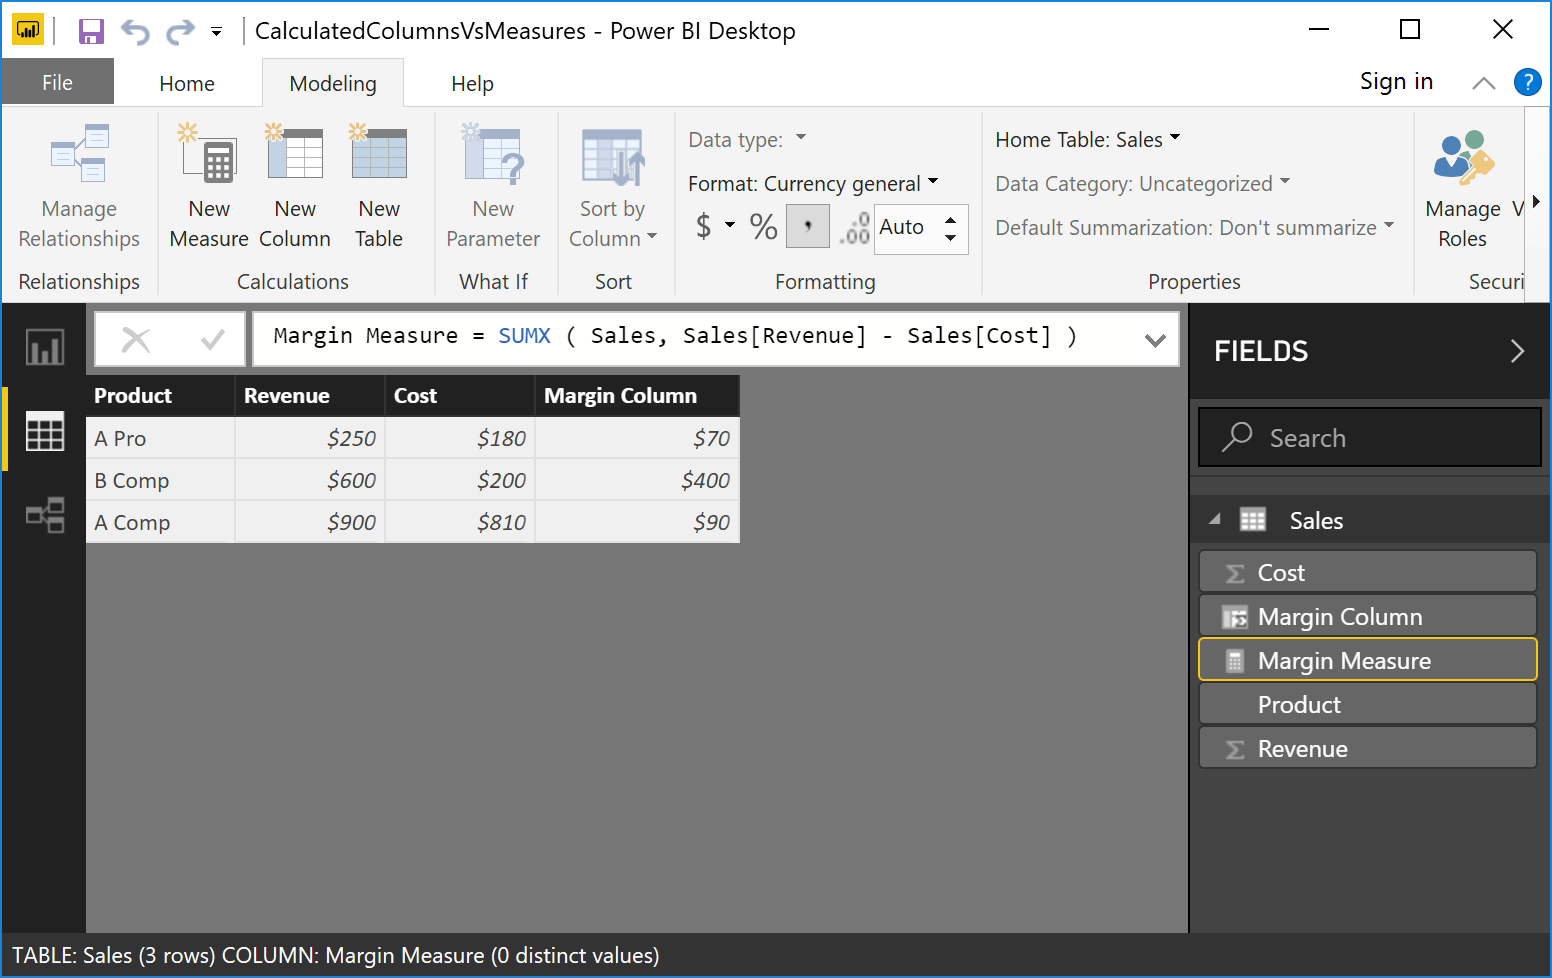
Task: Open the Data type dropdown
Action: (x=747, y=140)
